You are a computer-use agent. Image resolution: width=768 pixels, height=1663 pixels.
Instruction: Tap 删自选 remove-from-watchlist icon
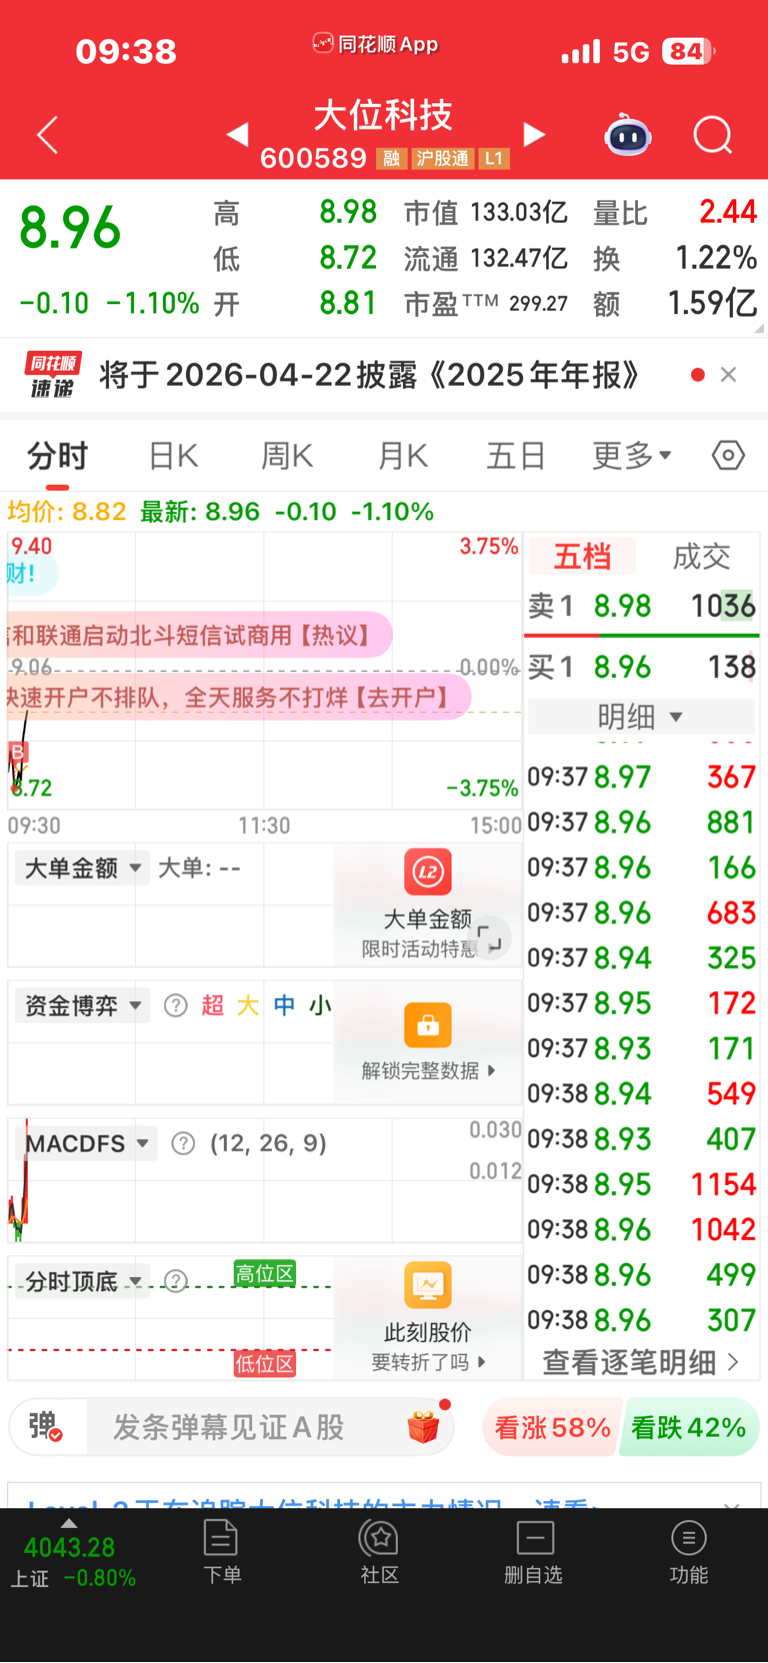(x=533, y=1552)
